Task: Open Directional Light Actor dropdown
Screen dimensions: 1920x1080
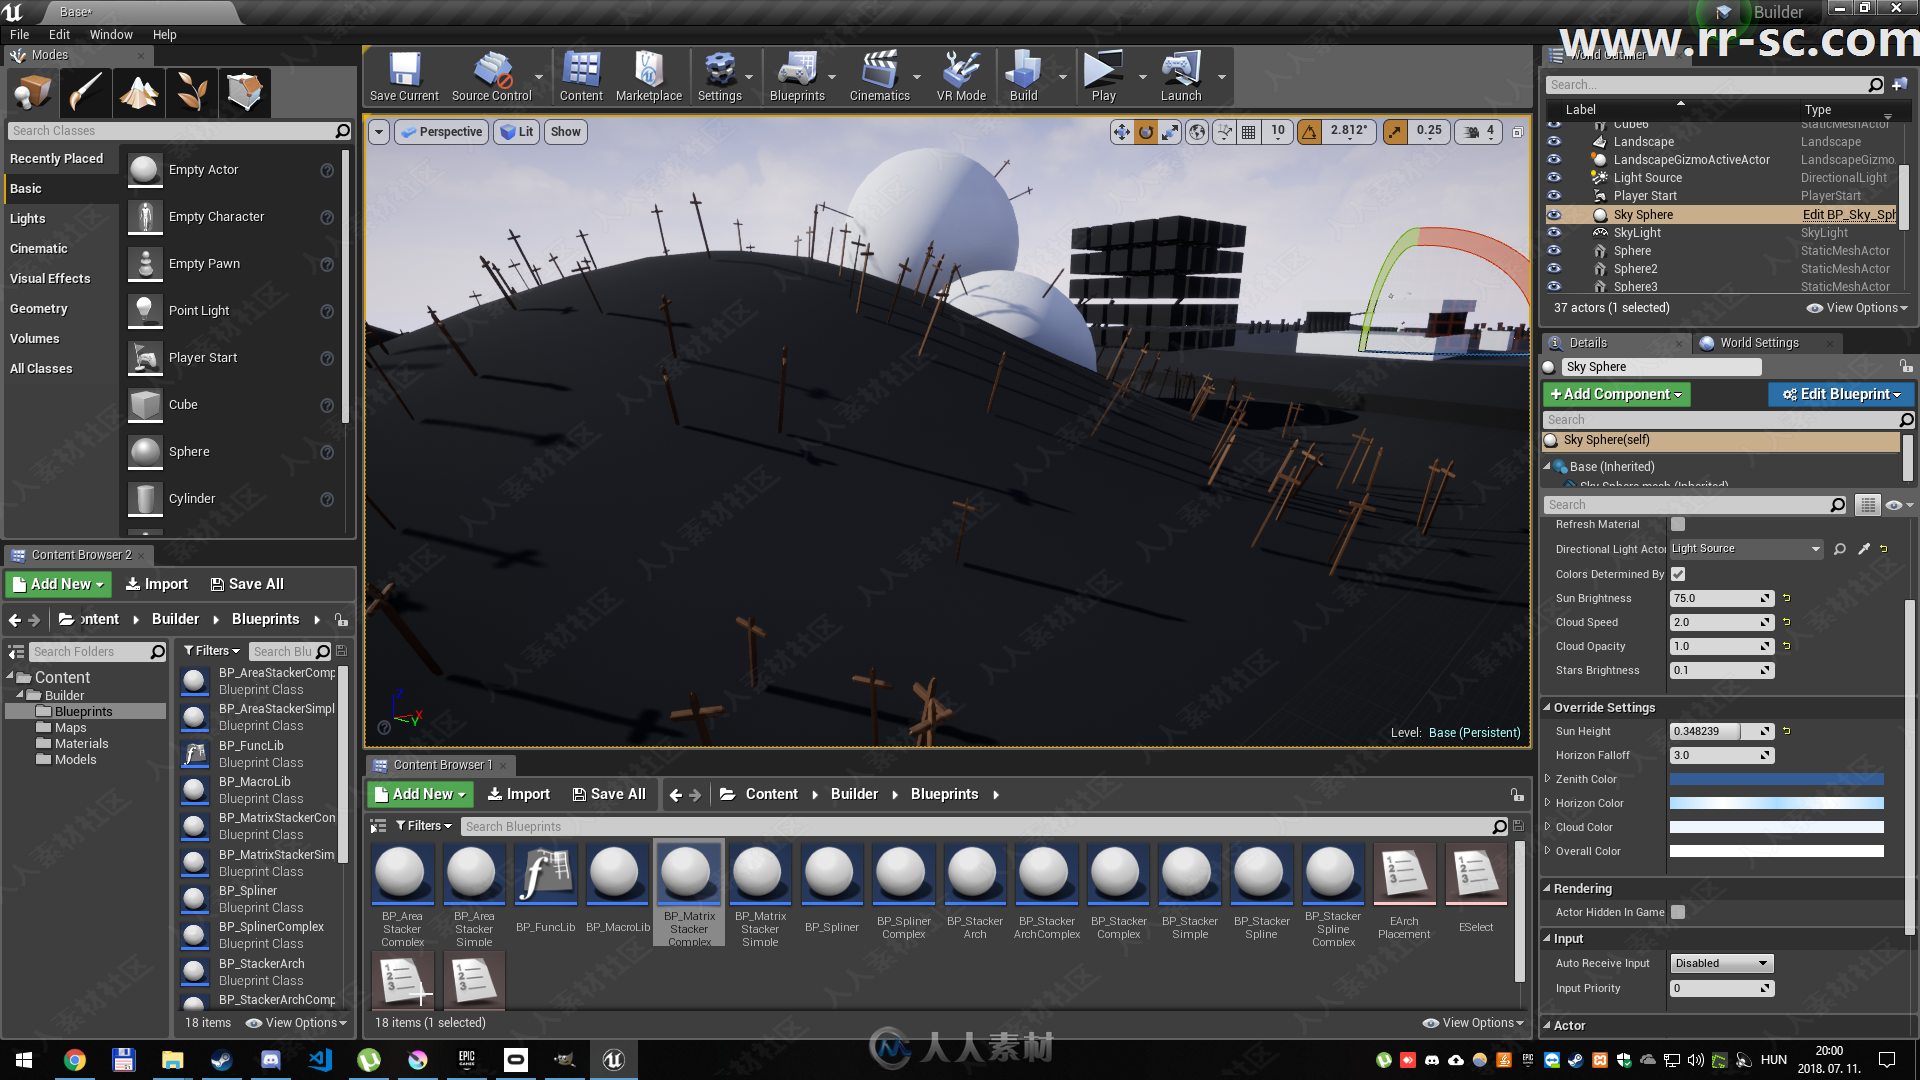Action: click(1746, 549)
